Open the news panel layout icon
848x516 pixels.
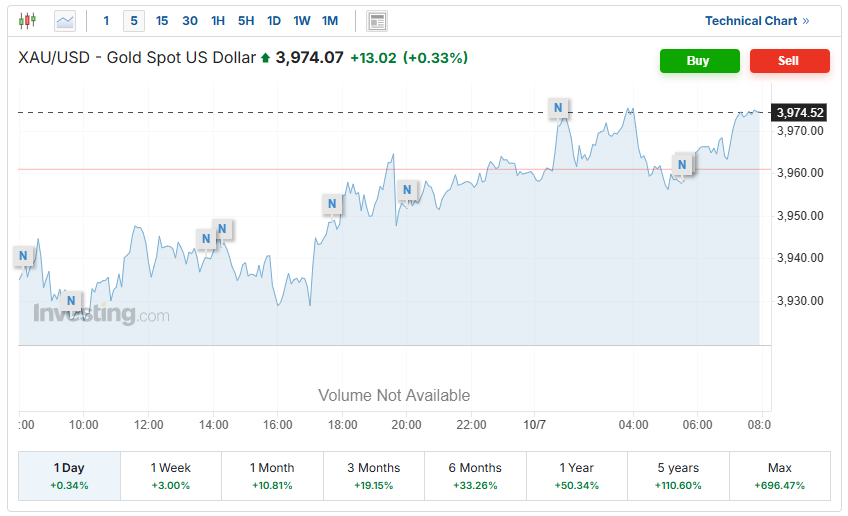coord(377,21)
